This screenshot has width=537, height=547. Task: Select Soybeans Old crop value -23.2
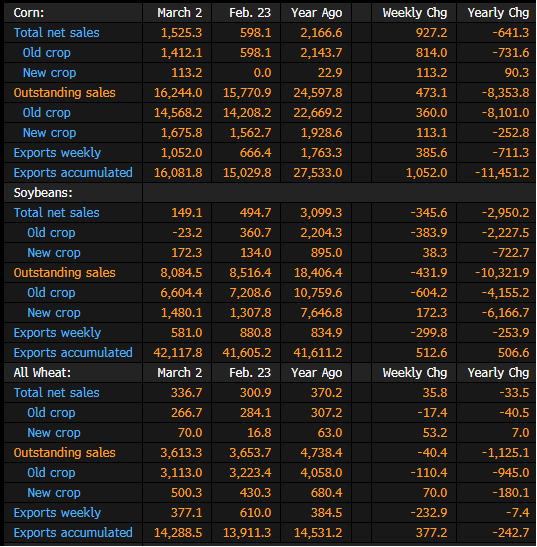click(x=187, y=233)
